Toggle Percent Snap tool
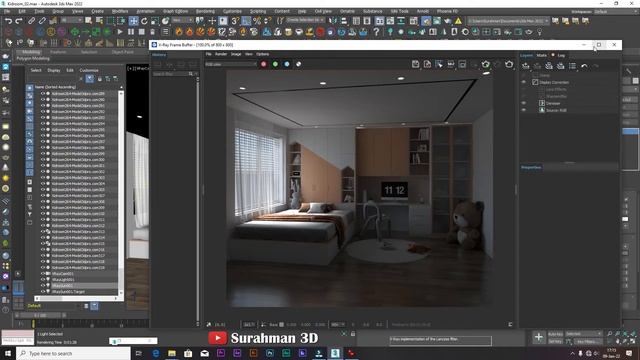Screen dimensions: 640x360 [x=257, y=20]
